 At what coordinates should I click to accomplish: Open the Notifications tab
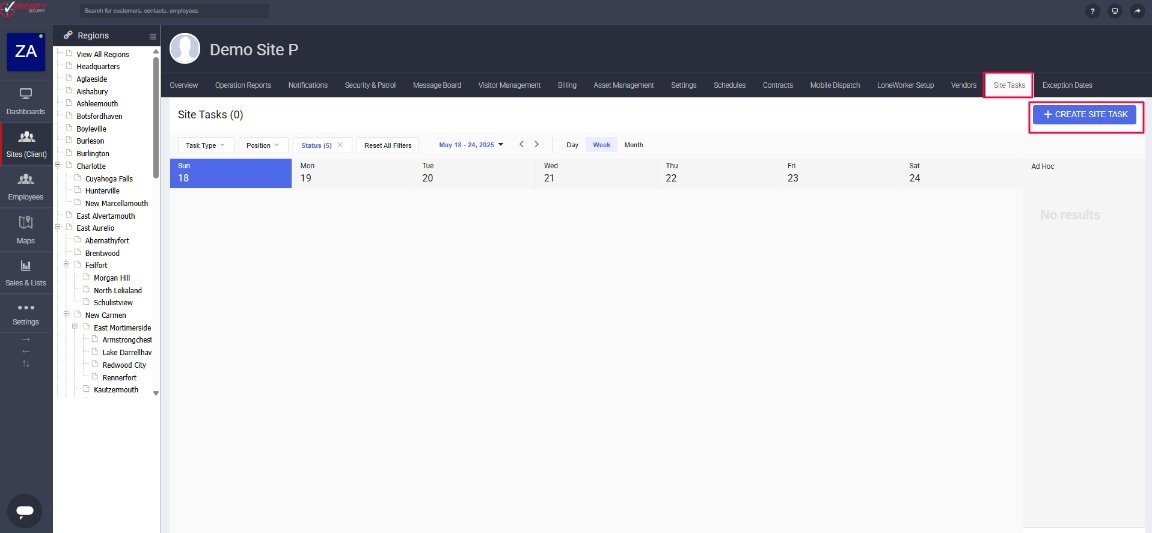308,85
